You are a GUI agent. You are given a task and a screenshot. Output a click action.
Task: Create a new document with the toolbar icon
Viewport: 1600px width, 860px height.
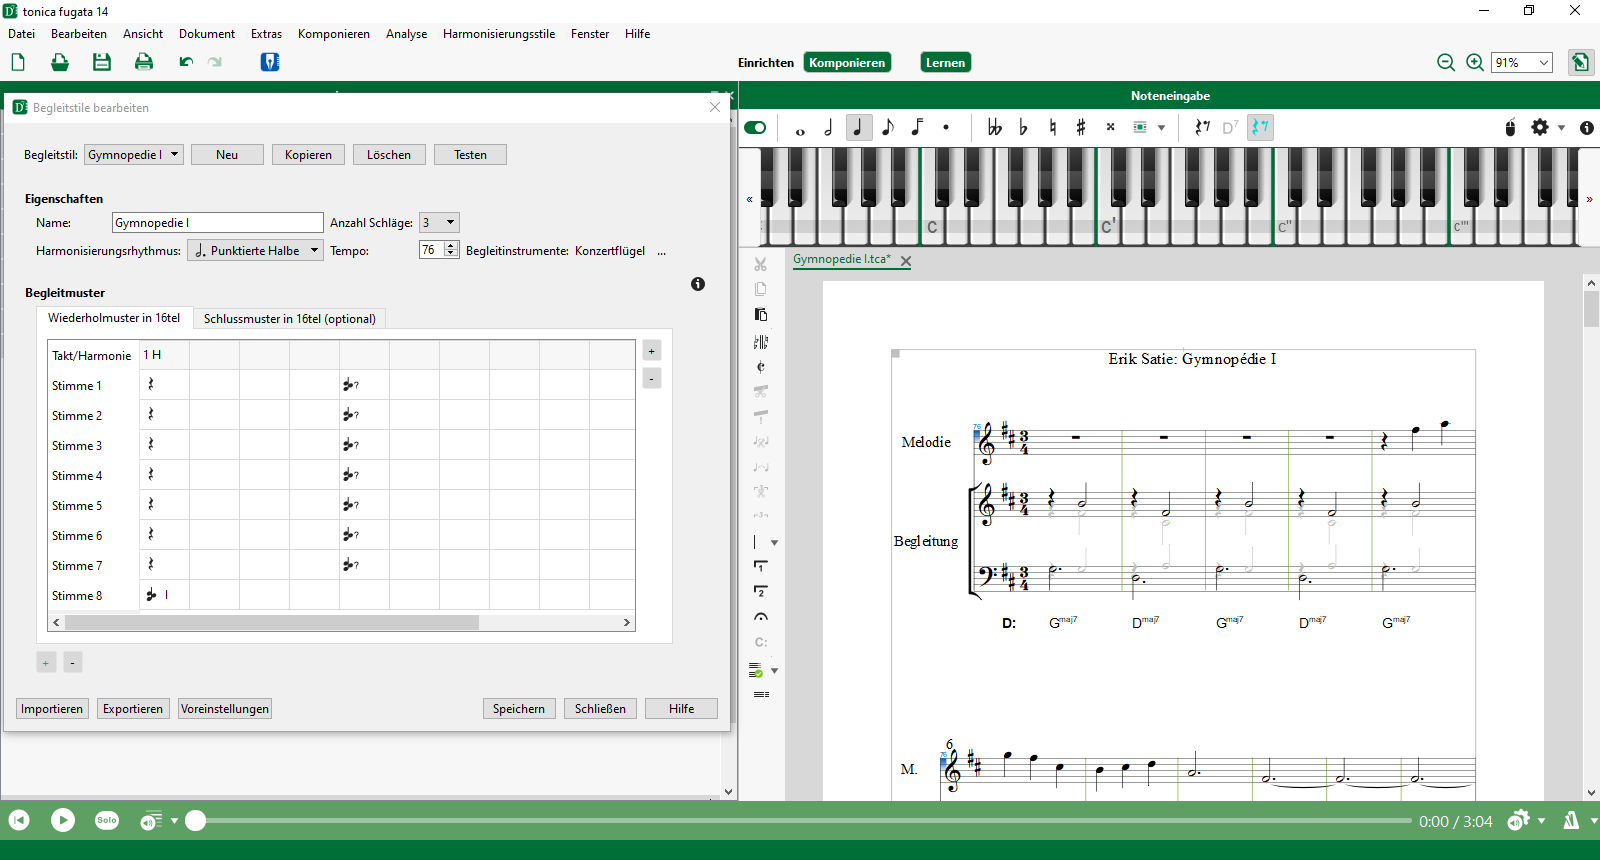(x=18, y=62)
